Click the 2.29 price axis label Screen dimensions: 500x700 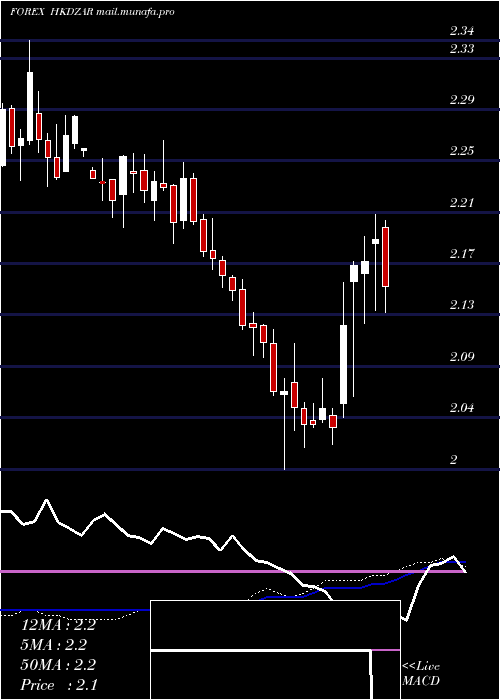[462, 100]
